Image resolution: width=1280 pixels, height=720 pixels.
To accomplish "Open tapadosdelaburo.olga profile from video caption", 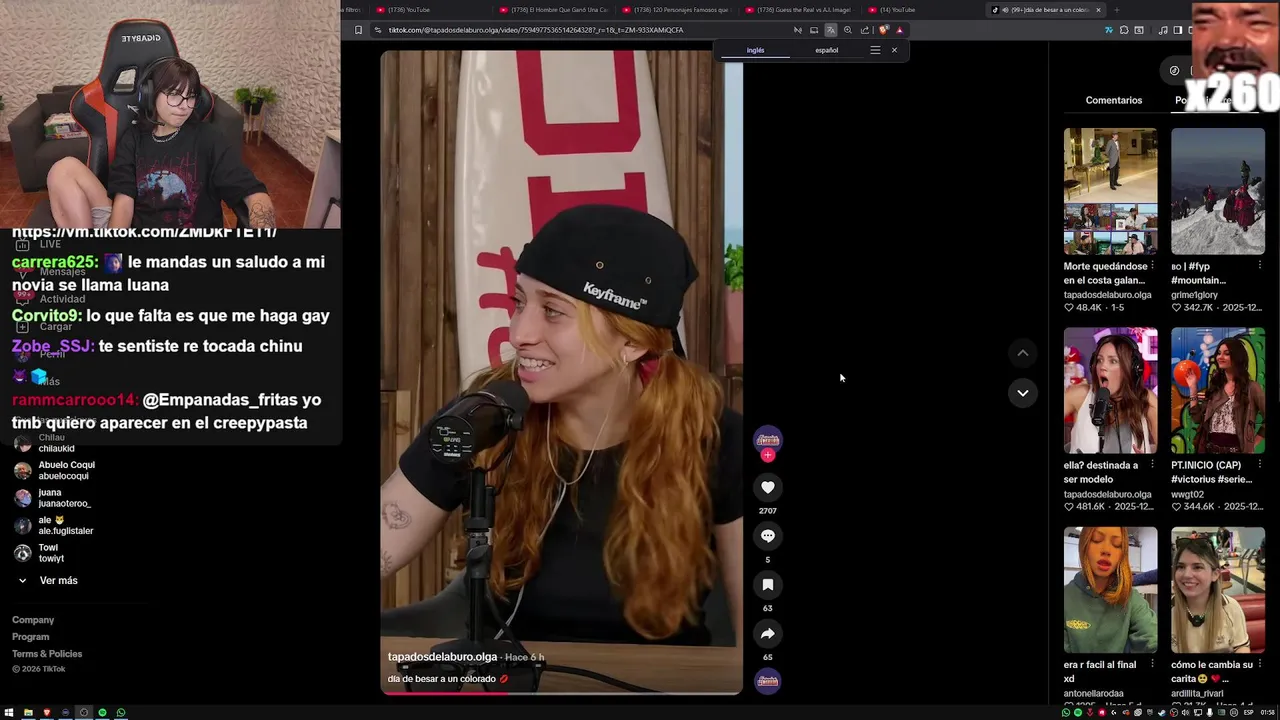I will click(x=442, y=657).
